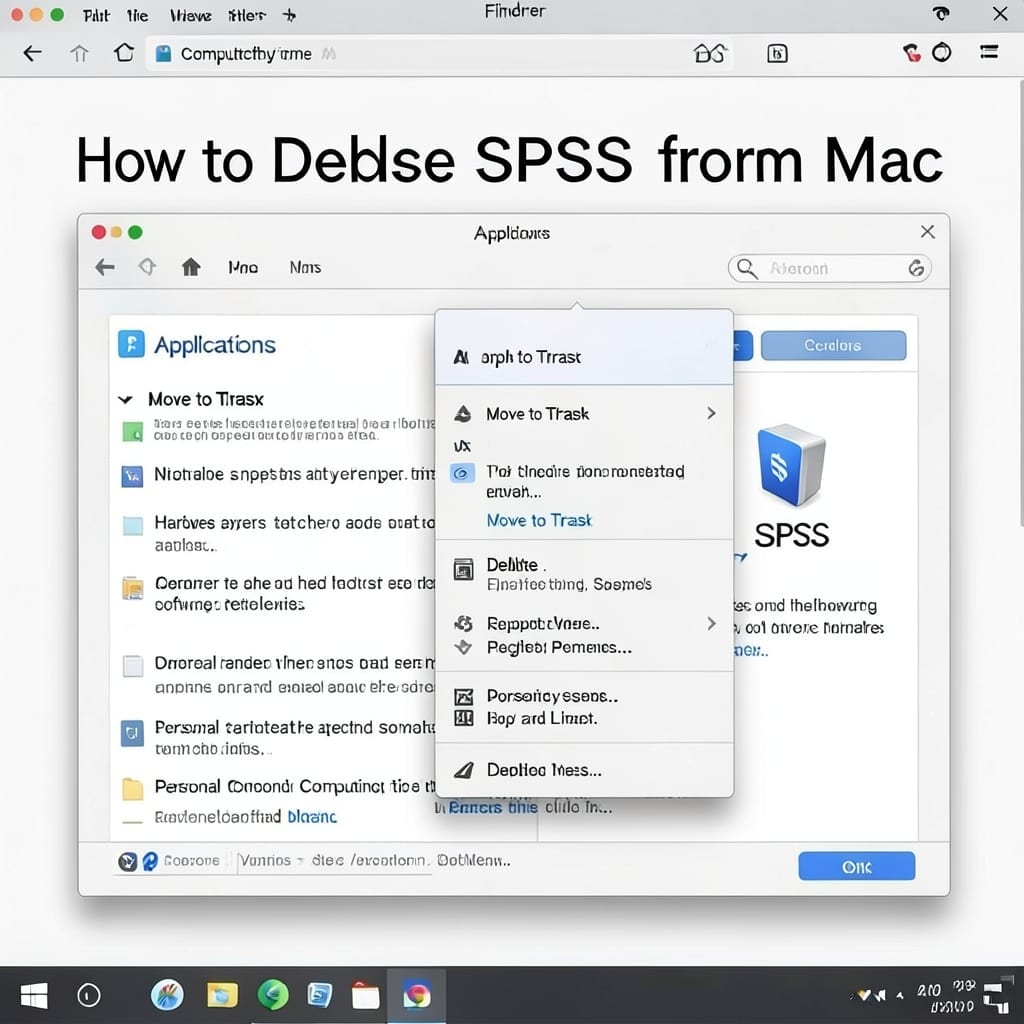Screen dimensions: 1024x1024
Task: Click the Chrome icon in the taskbar
Action: pyautogui.click(x=417, y=995)
